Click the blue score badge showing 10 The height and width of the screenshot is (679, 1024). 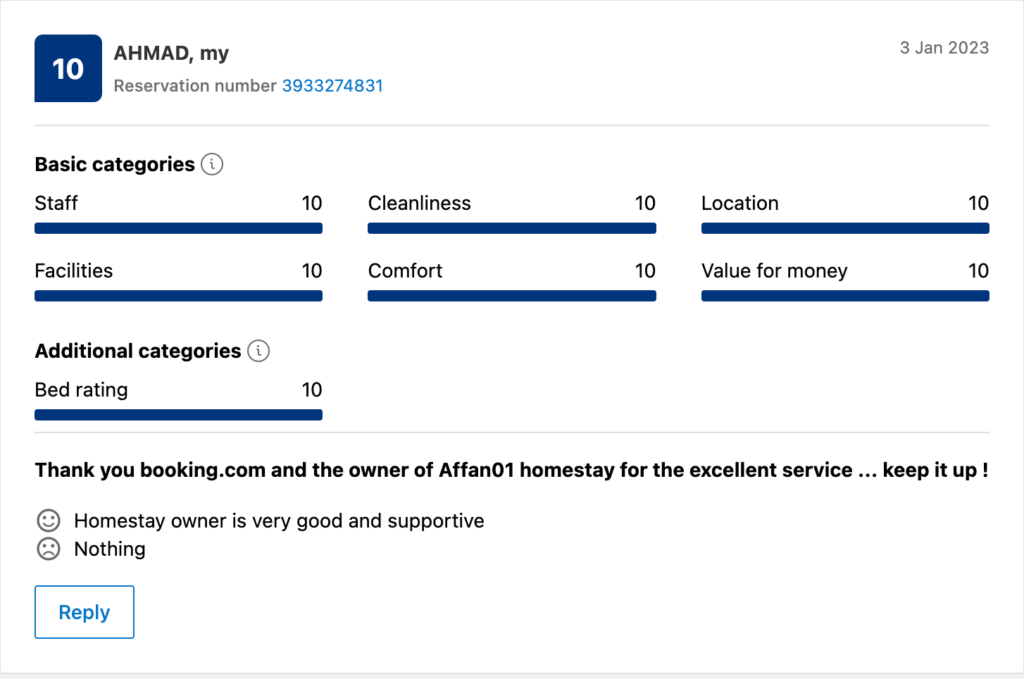68,68
